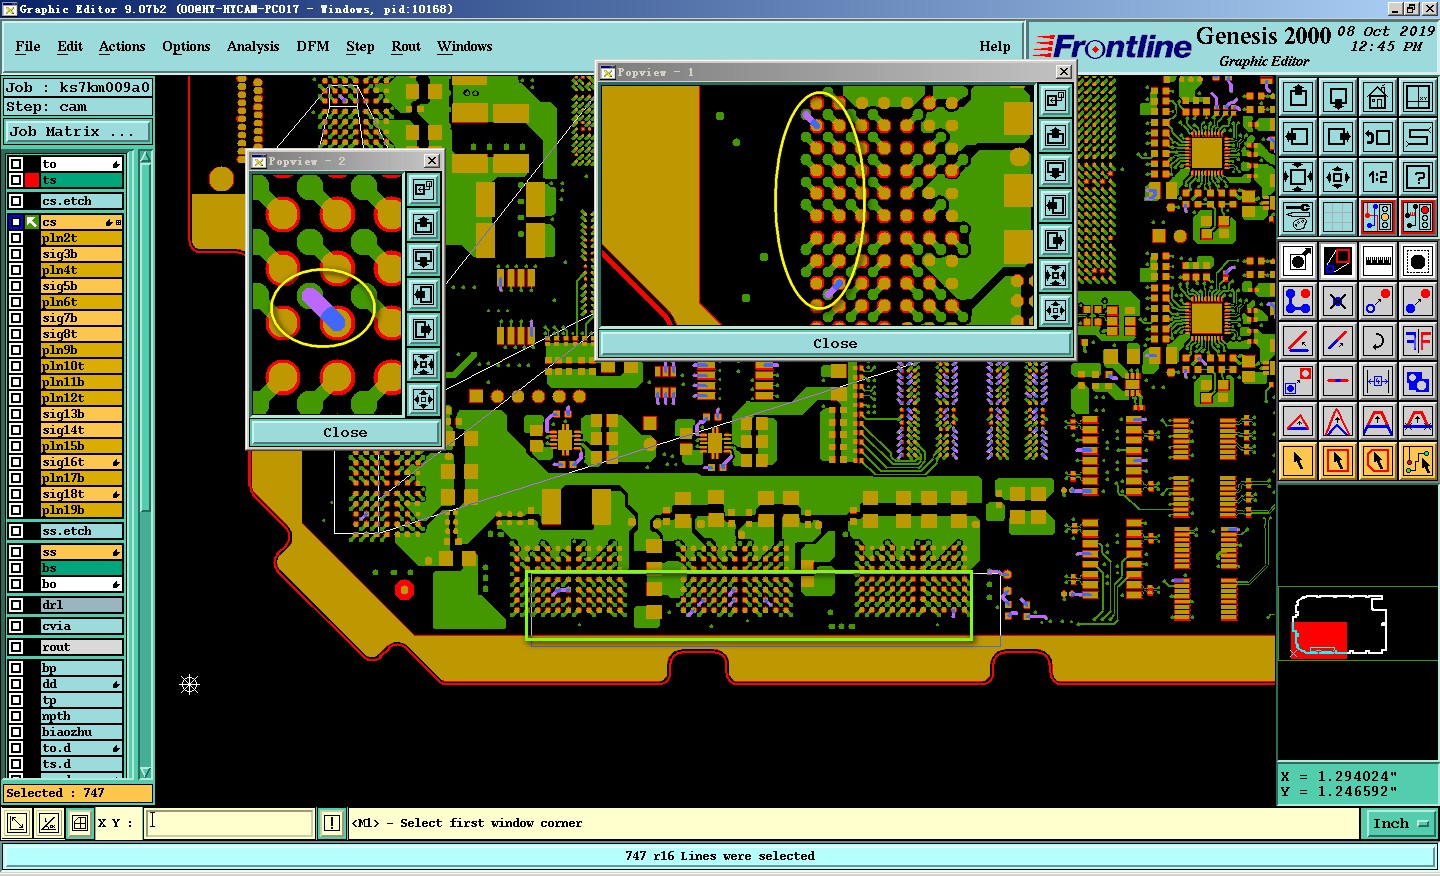The width and height of the screenshot is (1440, 876).
Task: Close the Popview 1 window via Close button
Action: click(835, 343)
